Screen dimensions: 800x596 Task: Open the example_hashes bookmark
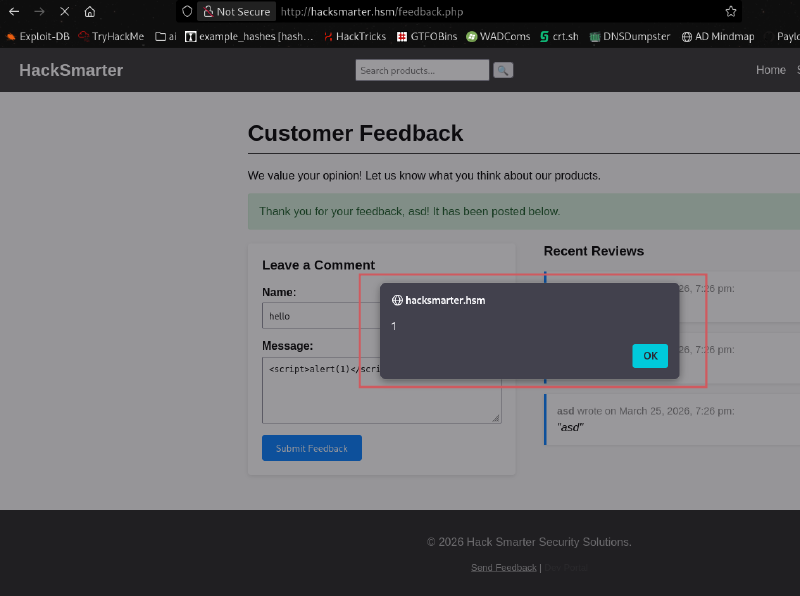pos(249,36)
